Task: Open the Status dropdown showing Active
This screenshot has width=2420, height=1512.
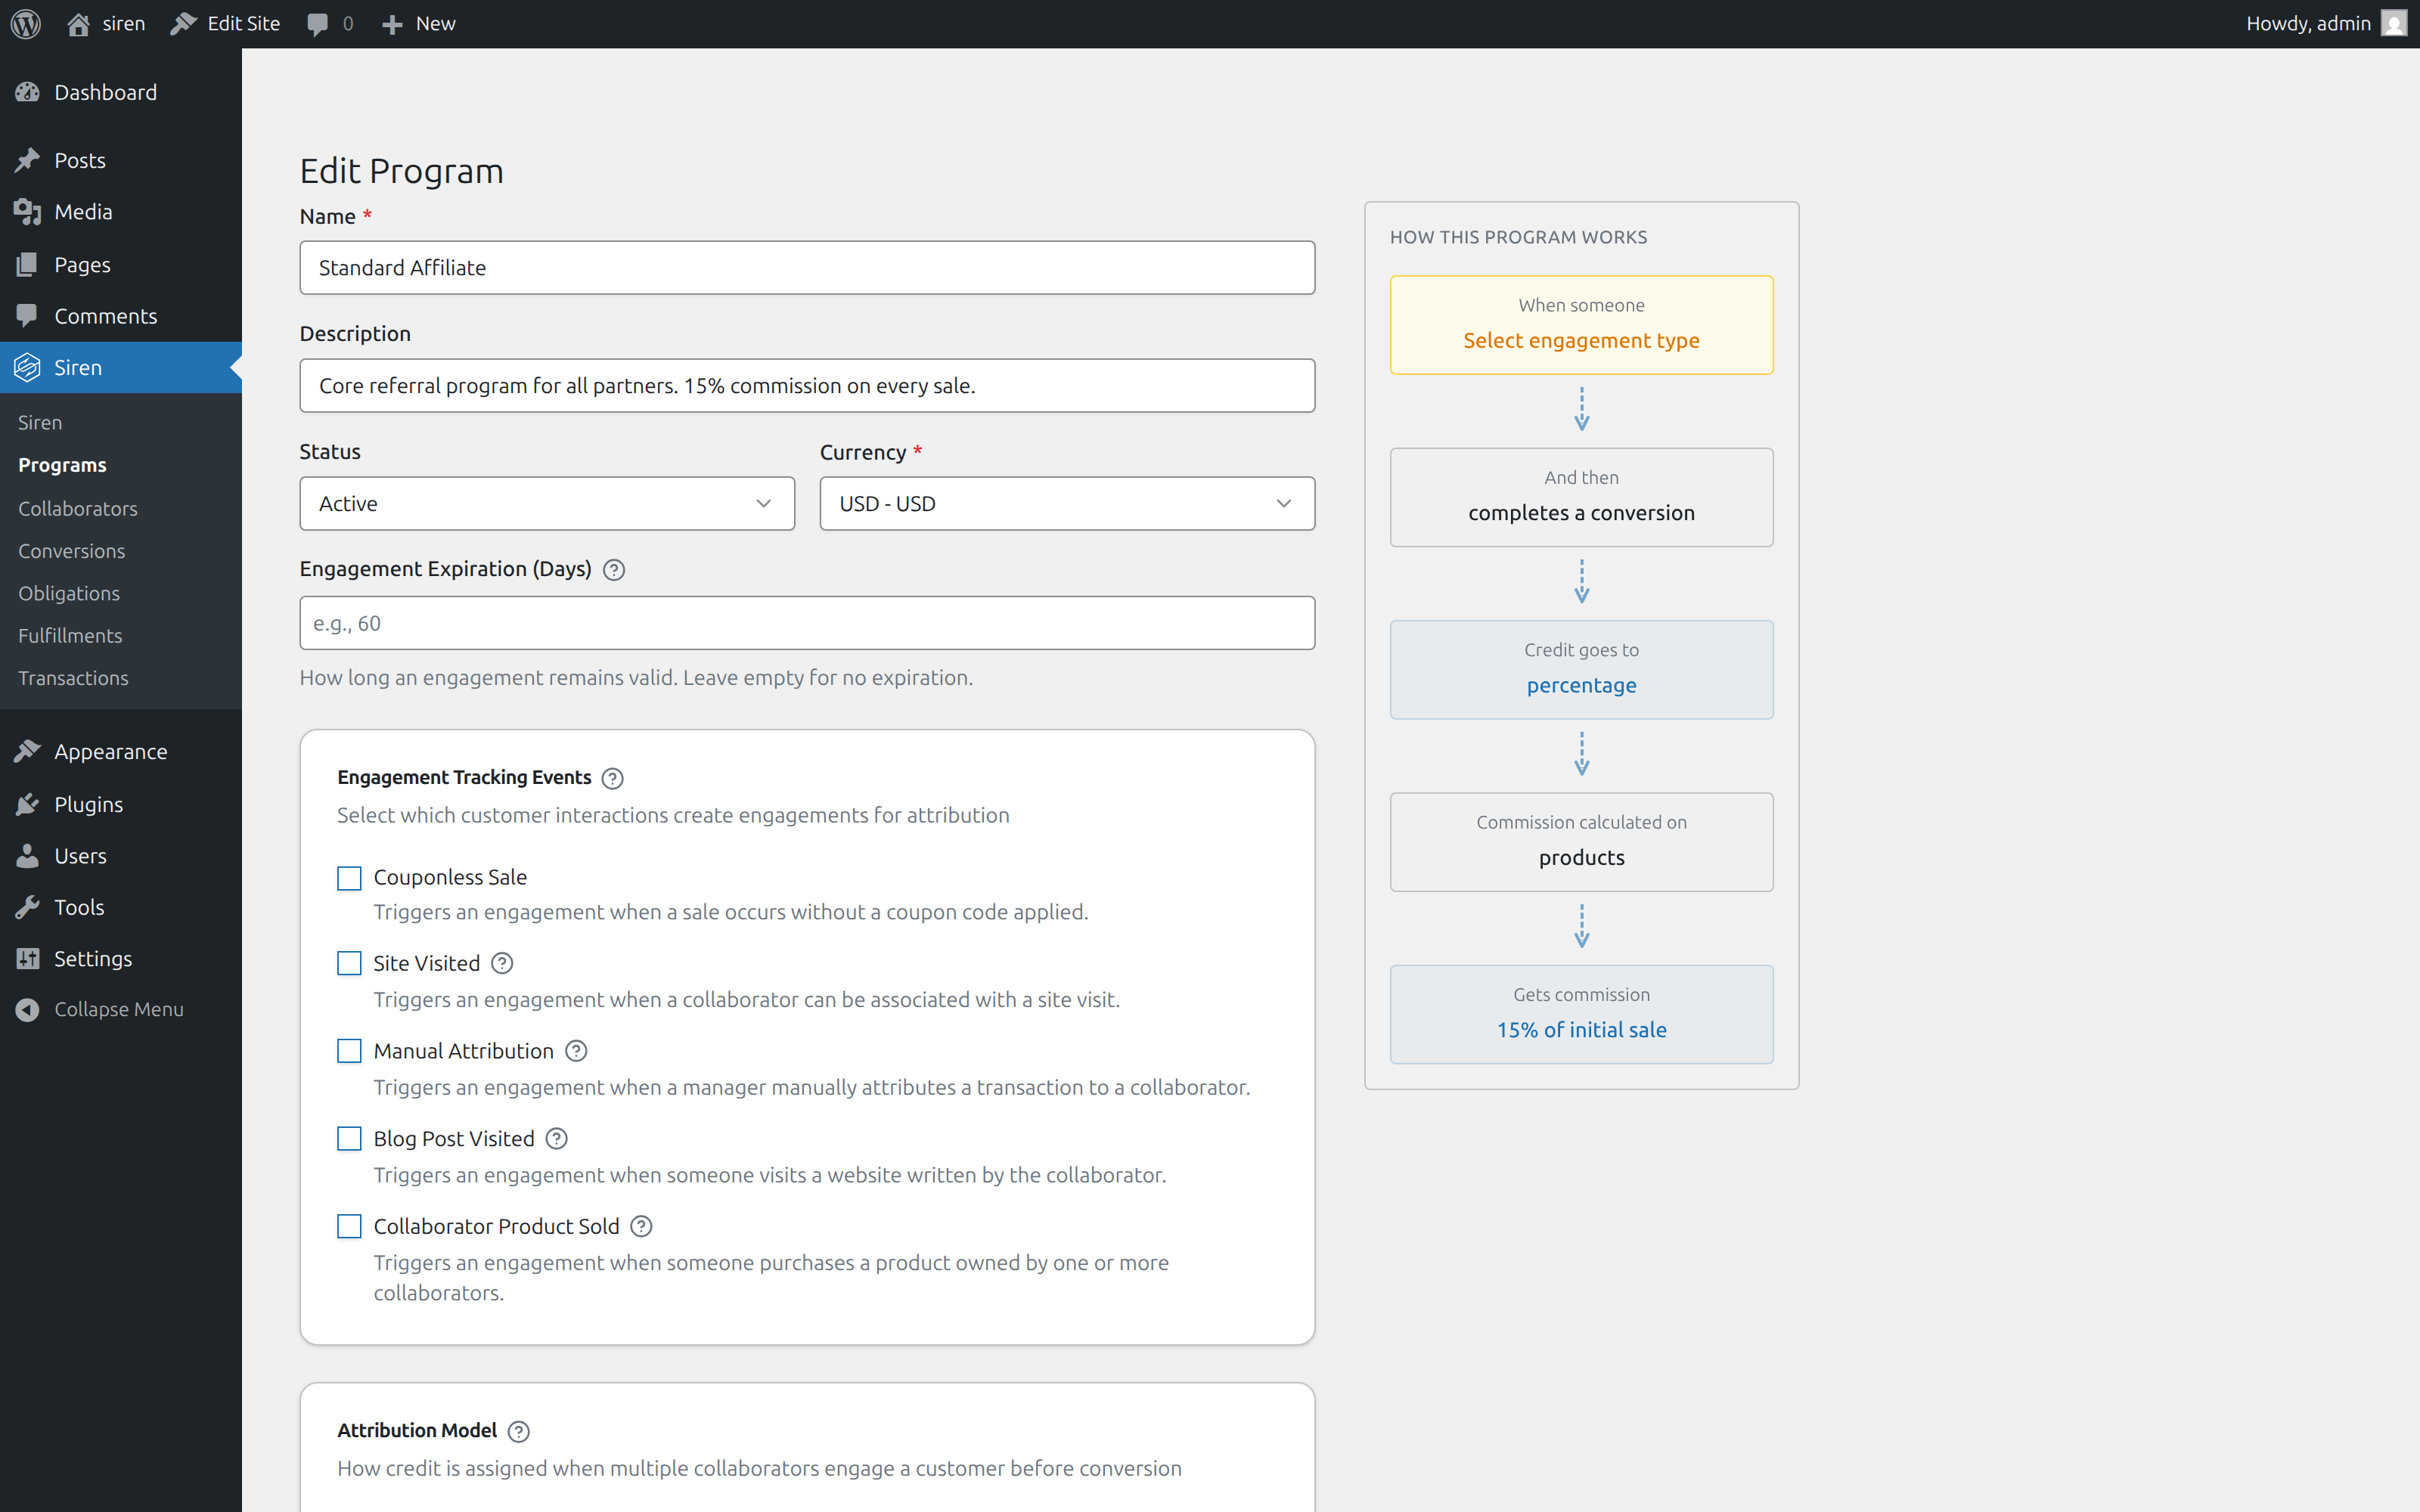Action: tap(546, 503)
